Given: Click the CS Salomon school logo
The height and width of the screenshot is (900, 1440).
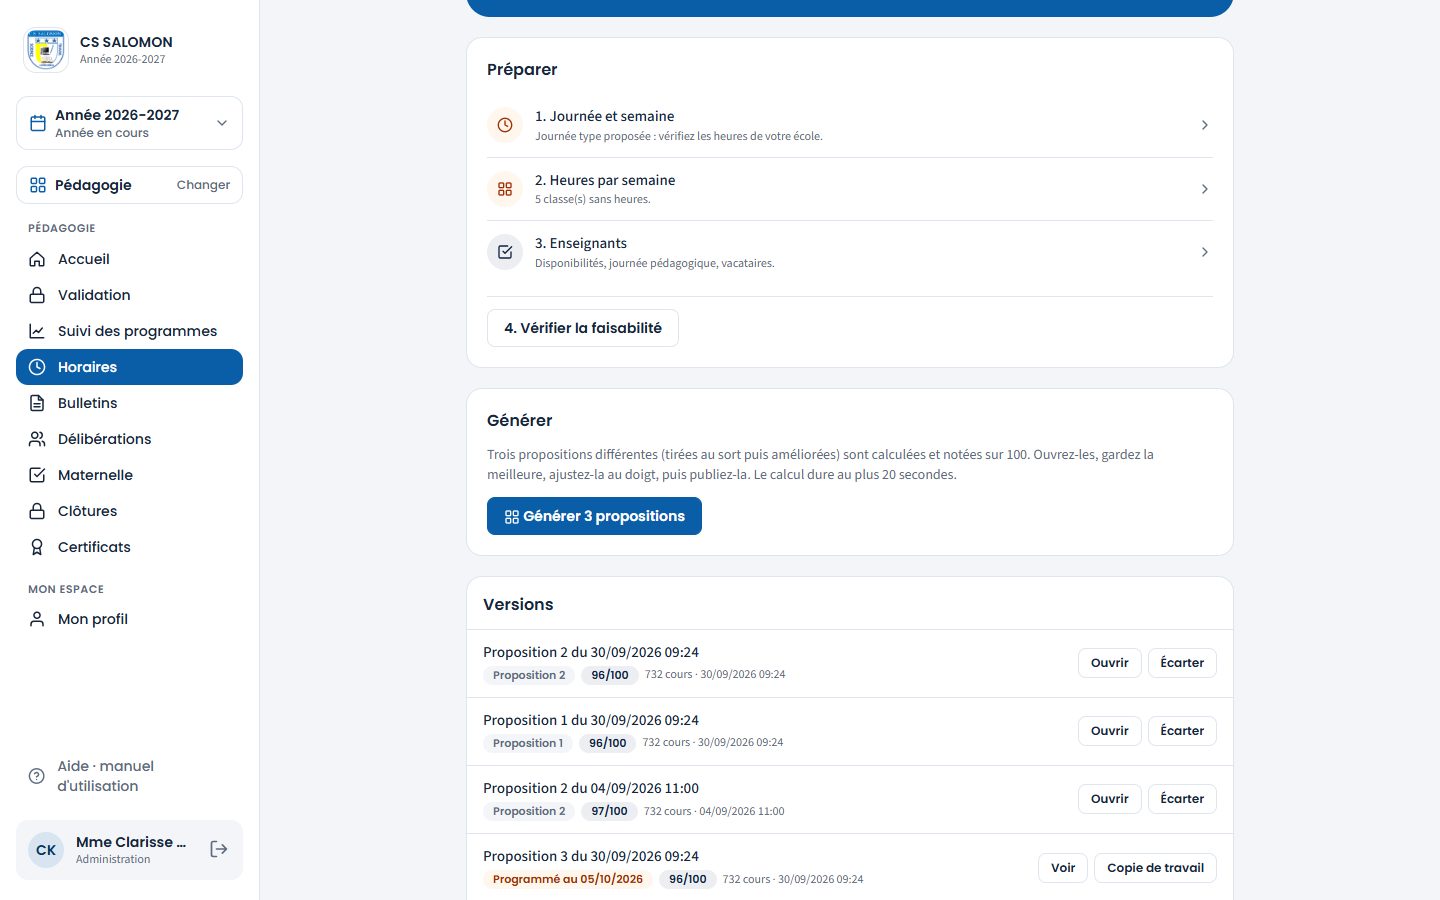Looking at the screenshot, I should (x=45, y=49).
